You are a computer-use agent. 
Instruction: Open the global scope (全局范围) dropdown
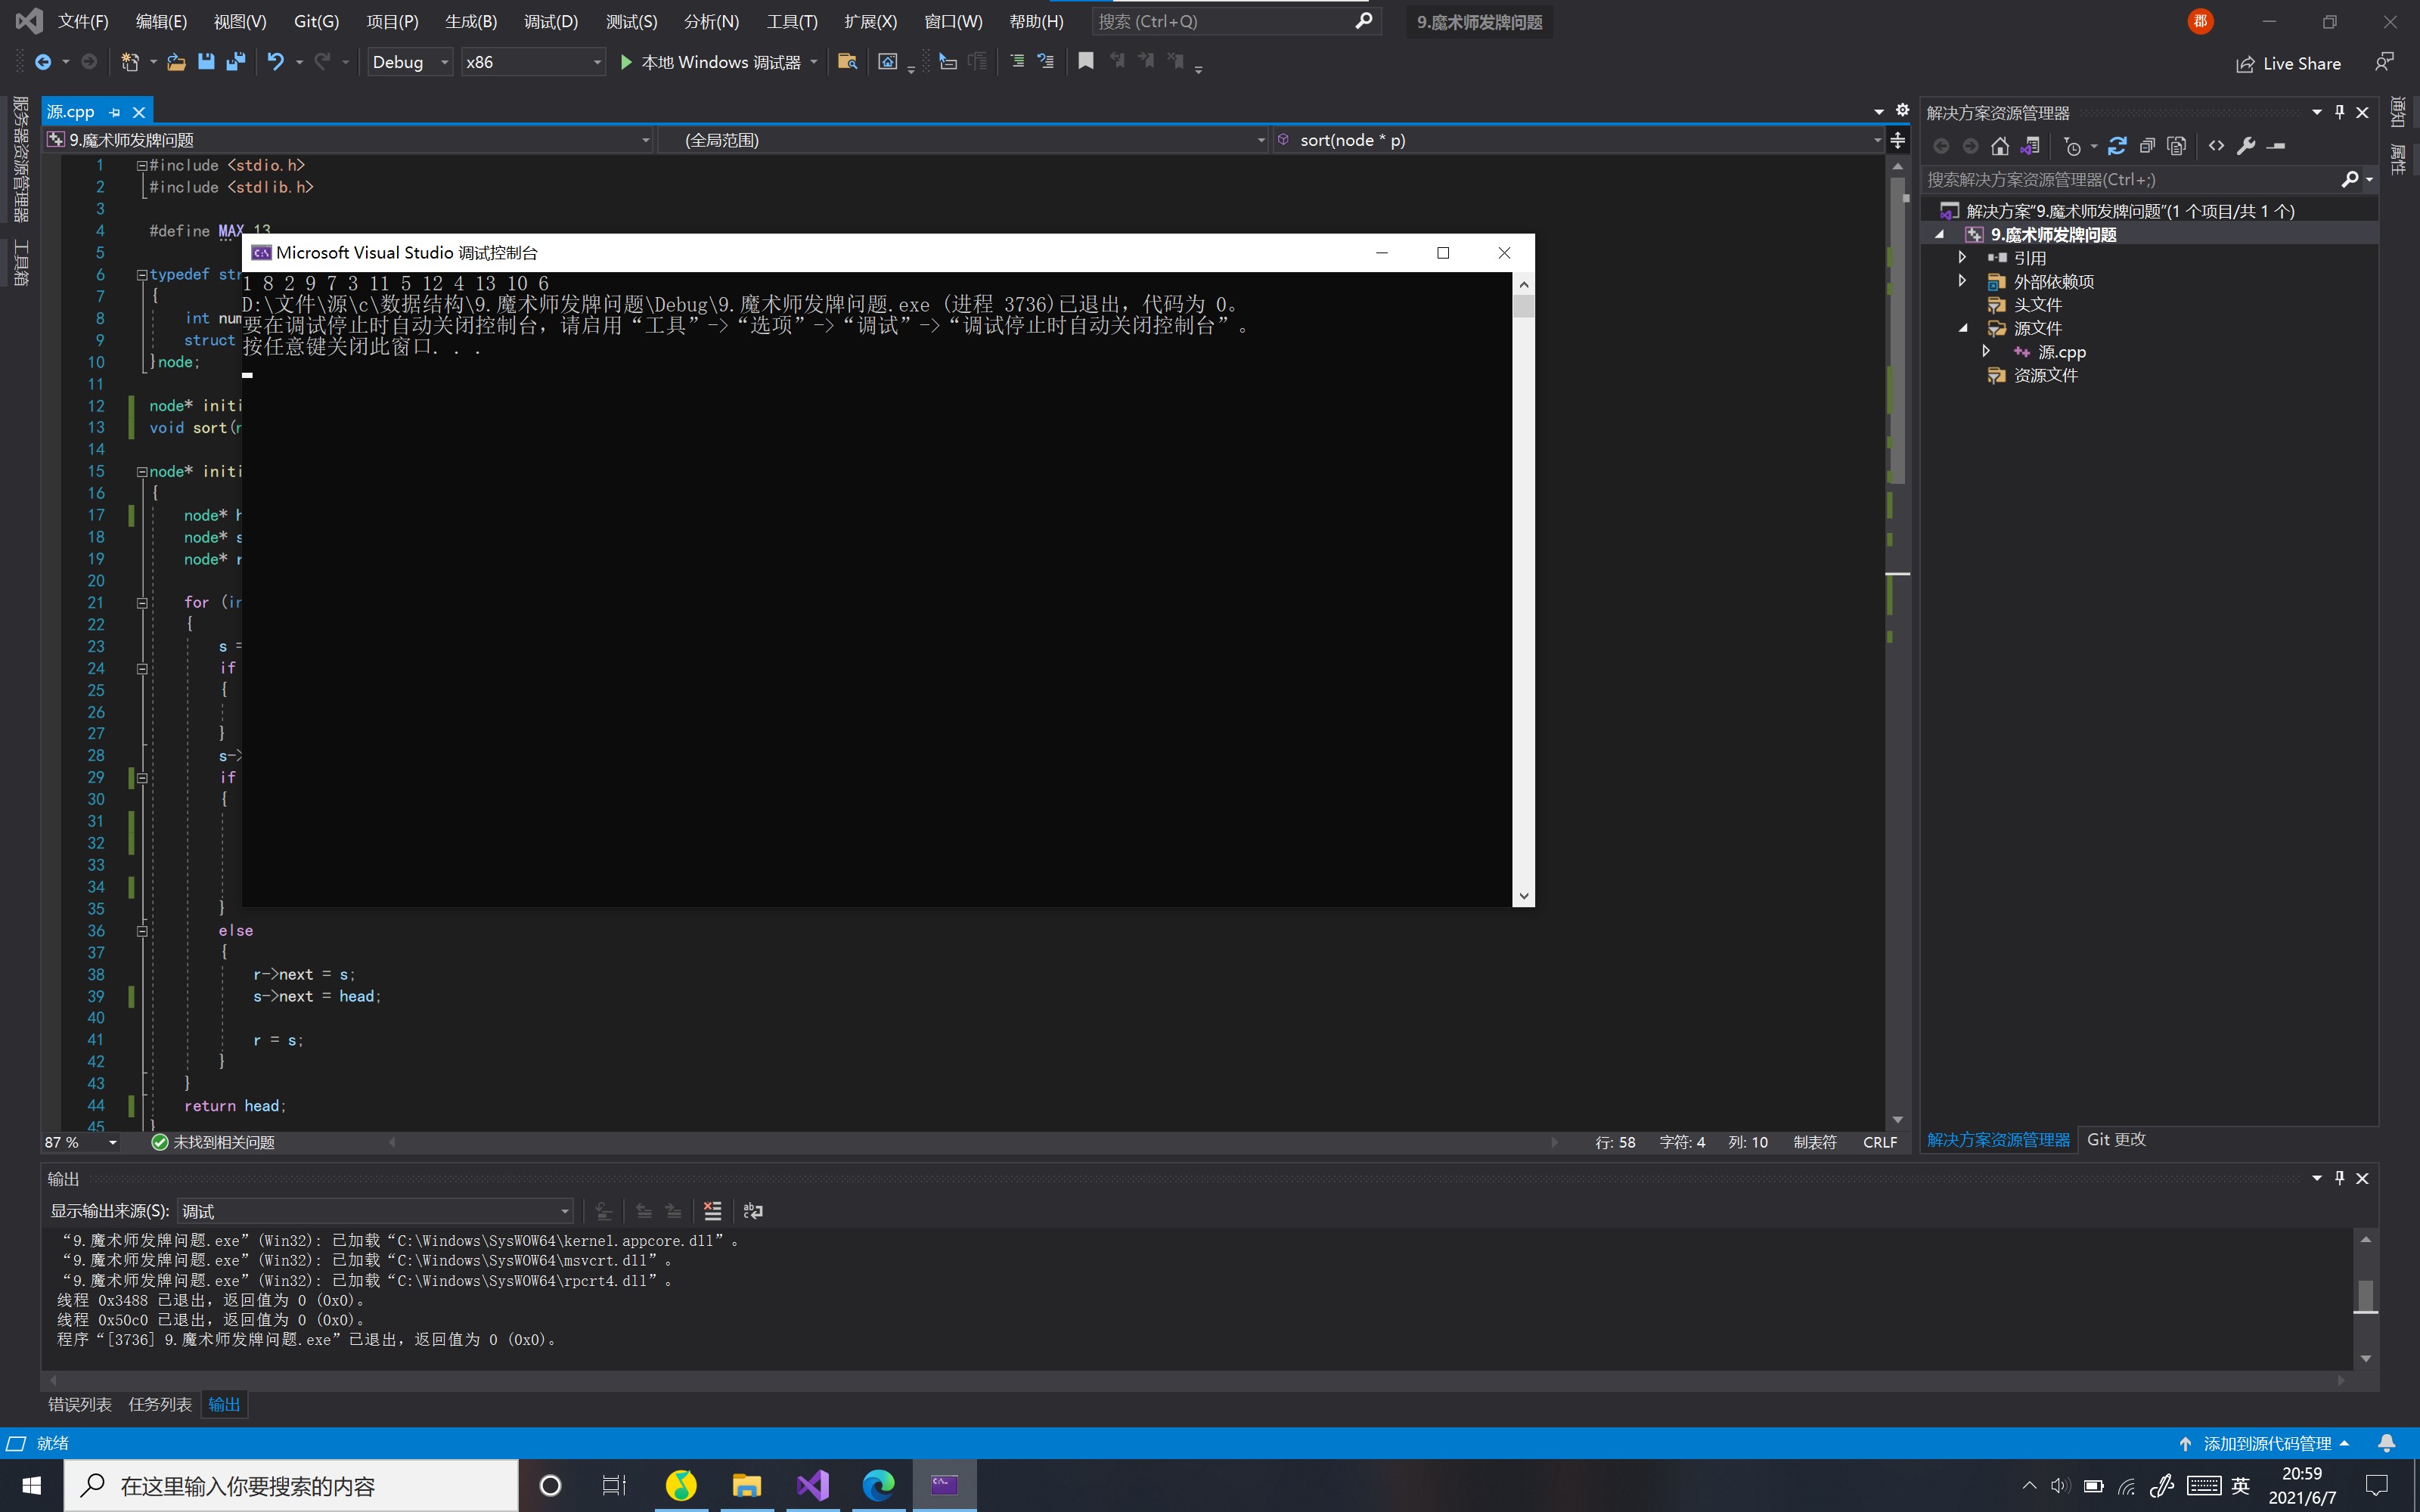(964, 140)
